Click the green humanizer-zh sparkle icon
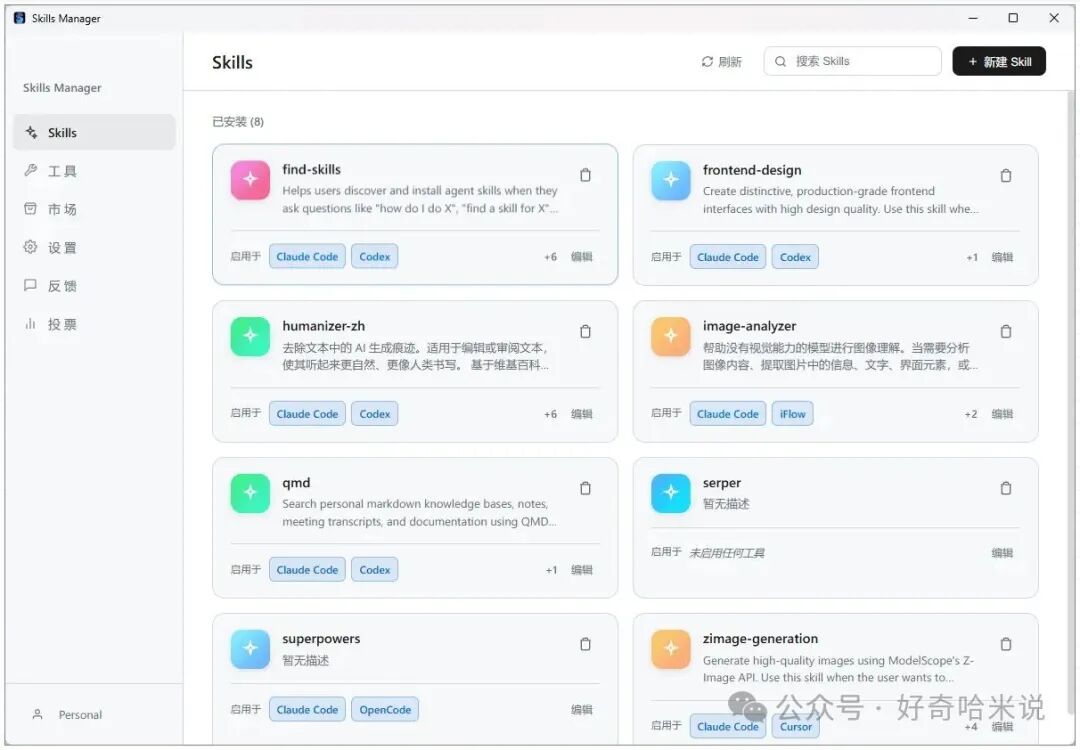 click(x=250, y=336)
